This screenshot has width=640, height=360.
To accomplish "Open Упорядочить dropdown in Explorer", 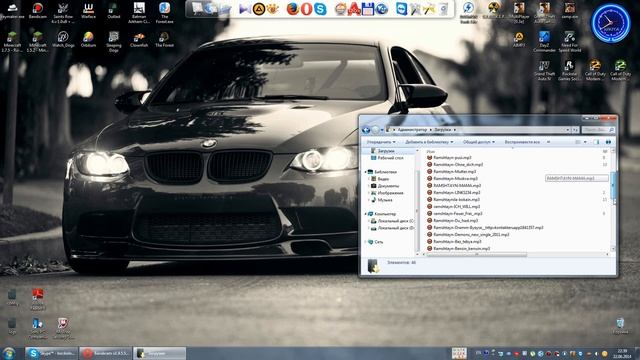I will point(380,142).
